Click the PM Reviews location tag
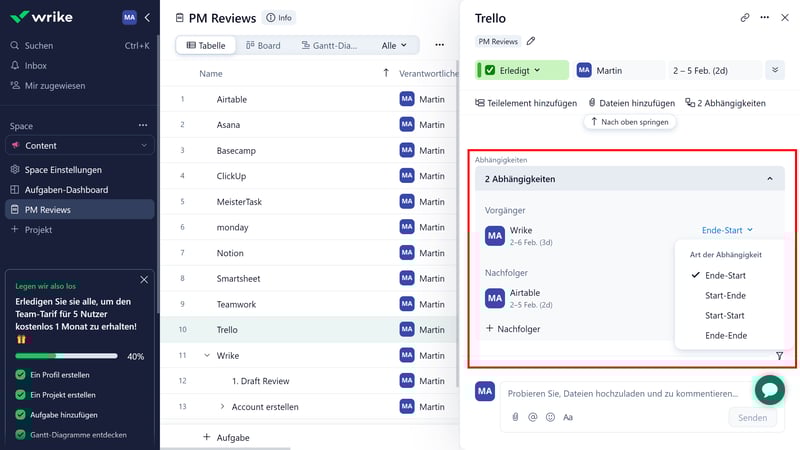800x450 pixels. coord(498,41)
